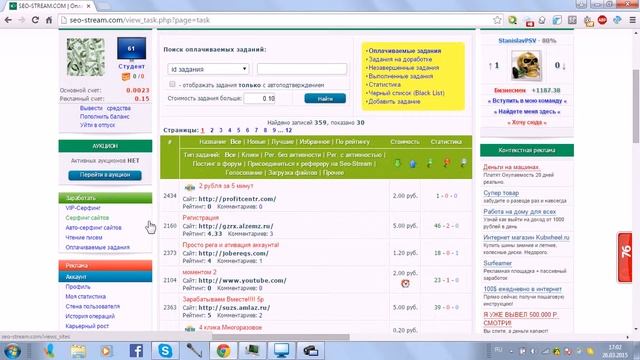Reload the page with the refresh icon
This screenshot has height=360, width=640.
[35, 20]
